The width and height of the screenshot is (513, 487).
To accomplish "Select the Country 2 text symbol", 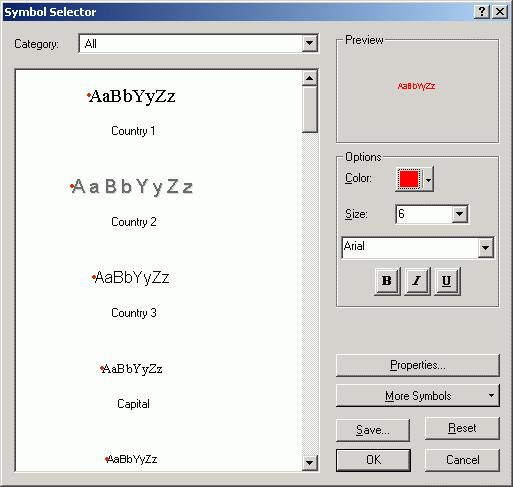I will point(133,202).
